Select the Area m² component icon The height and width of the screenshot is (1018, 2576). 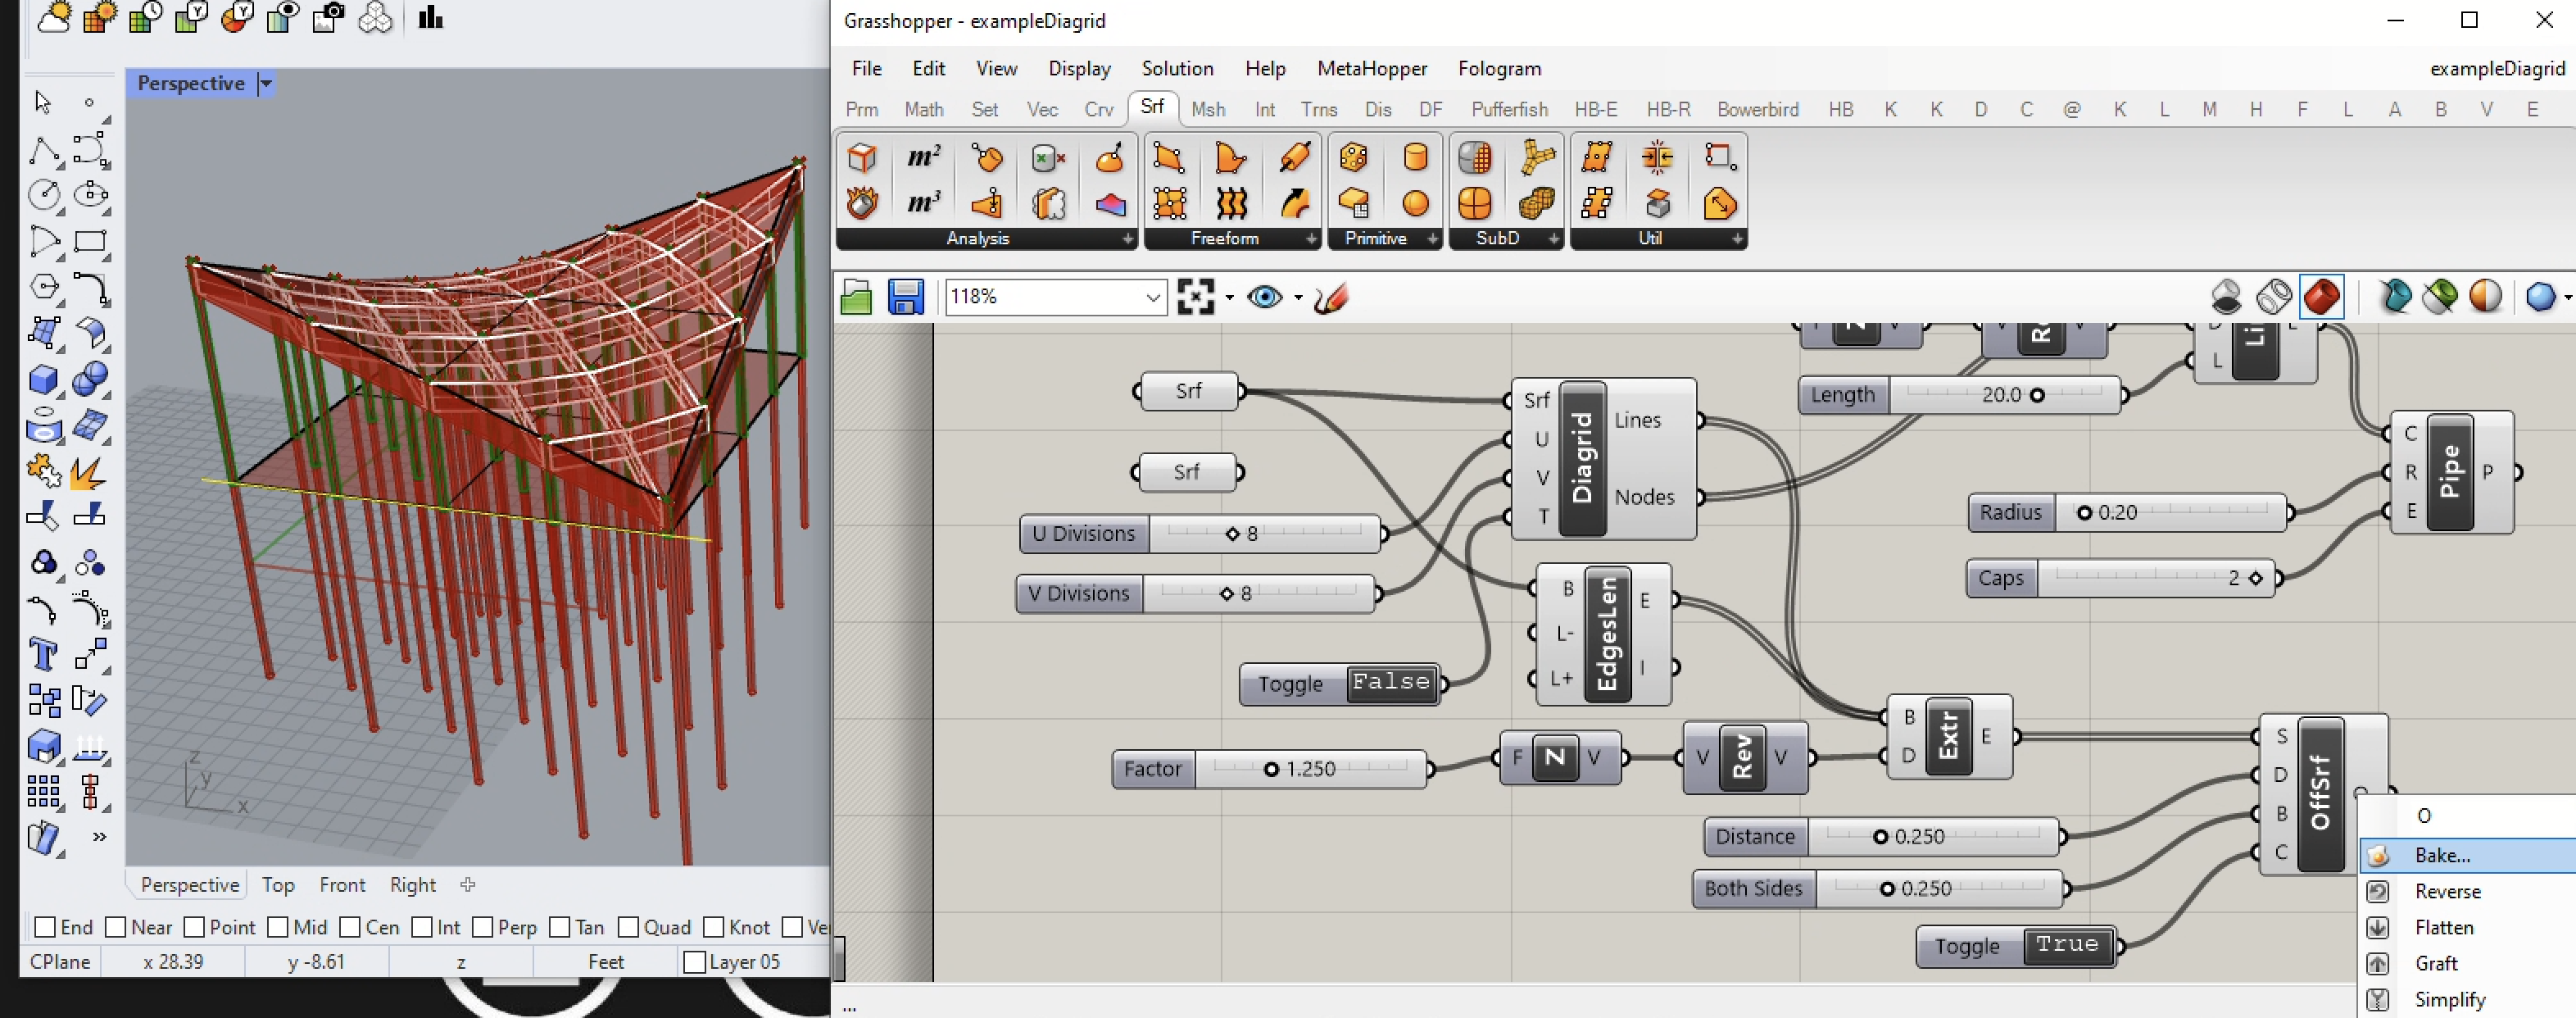click(x=923, y=157)
